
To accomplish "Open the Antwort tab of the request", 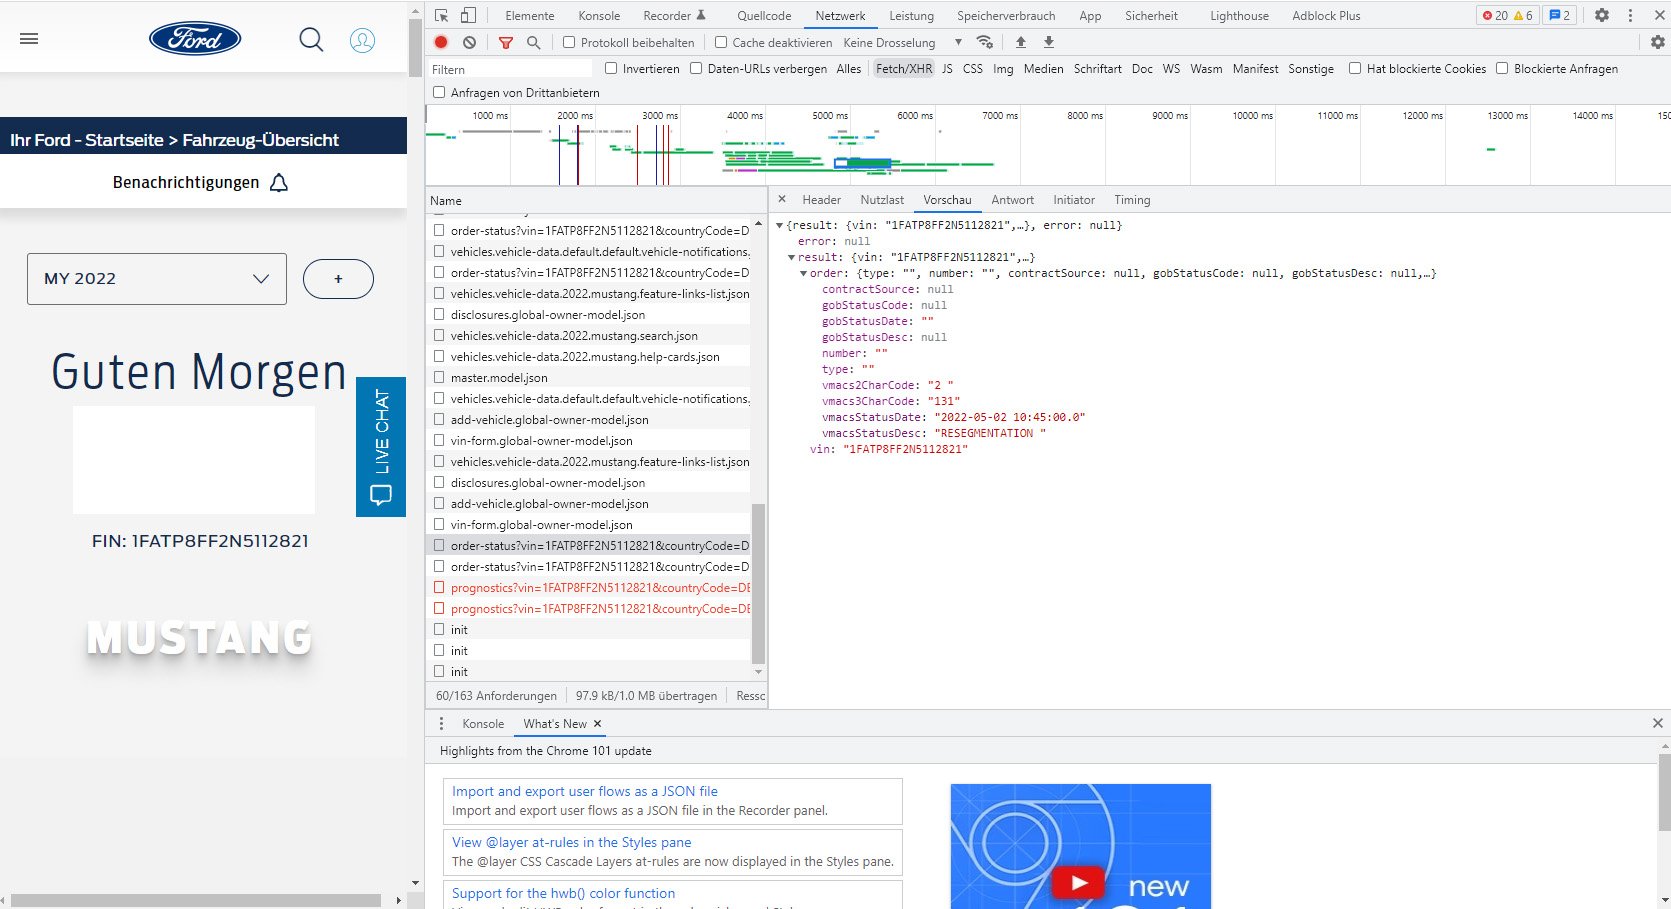I will (x=1012, y=200).
